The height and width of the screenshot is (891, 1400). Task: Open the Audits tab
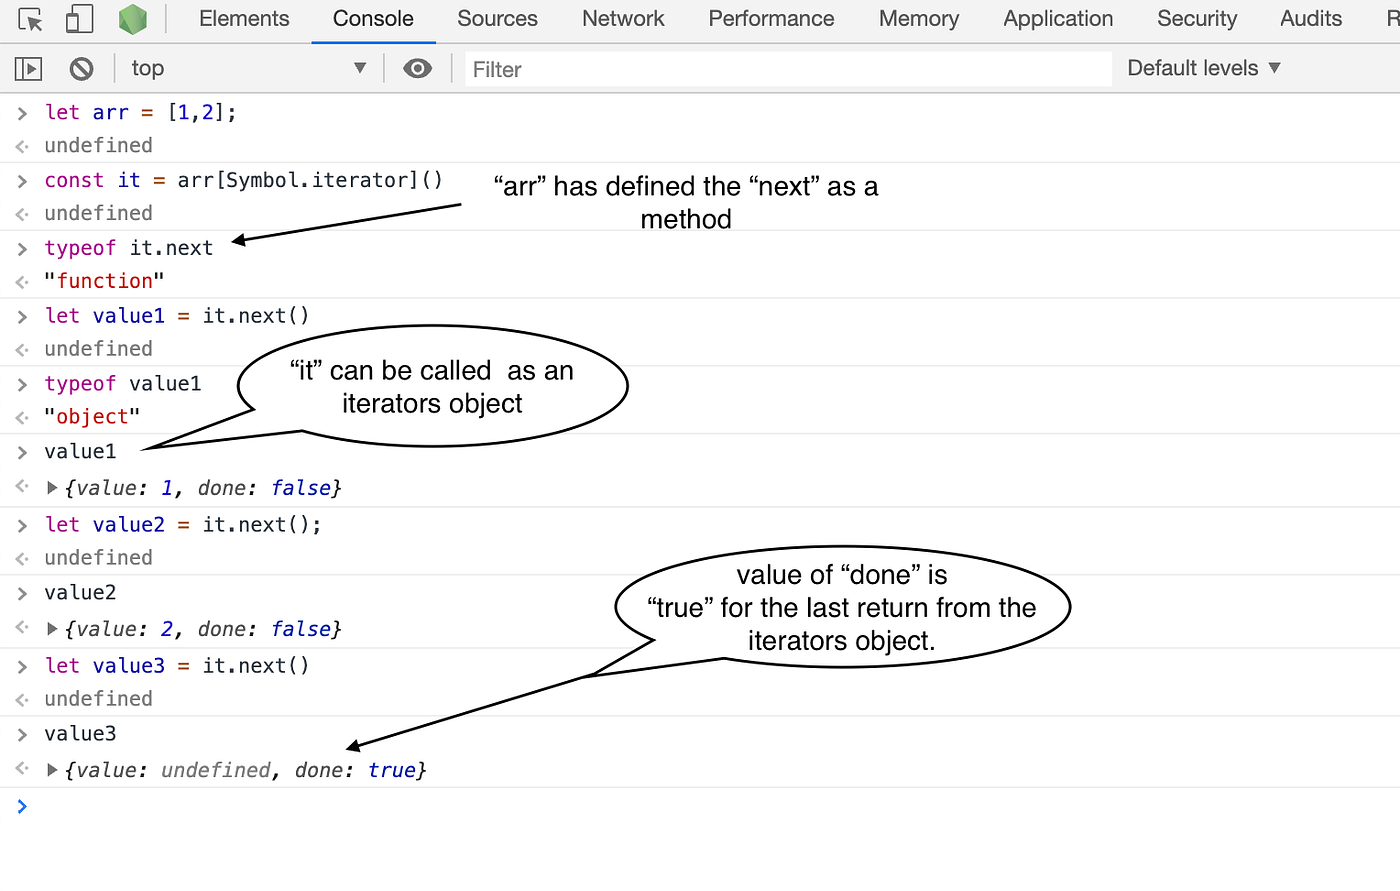1311,18
